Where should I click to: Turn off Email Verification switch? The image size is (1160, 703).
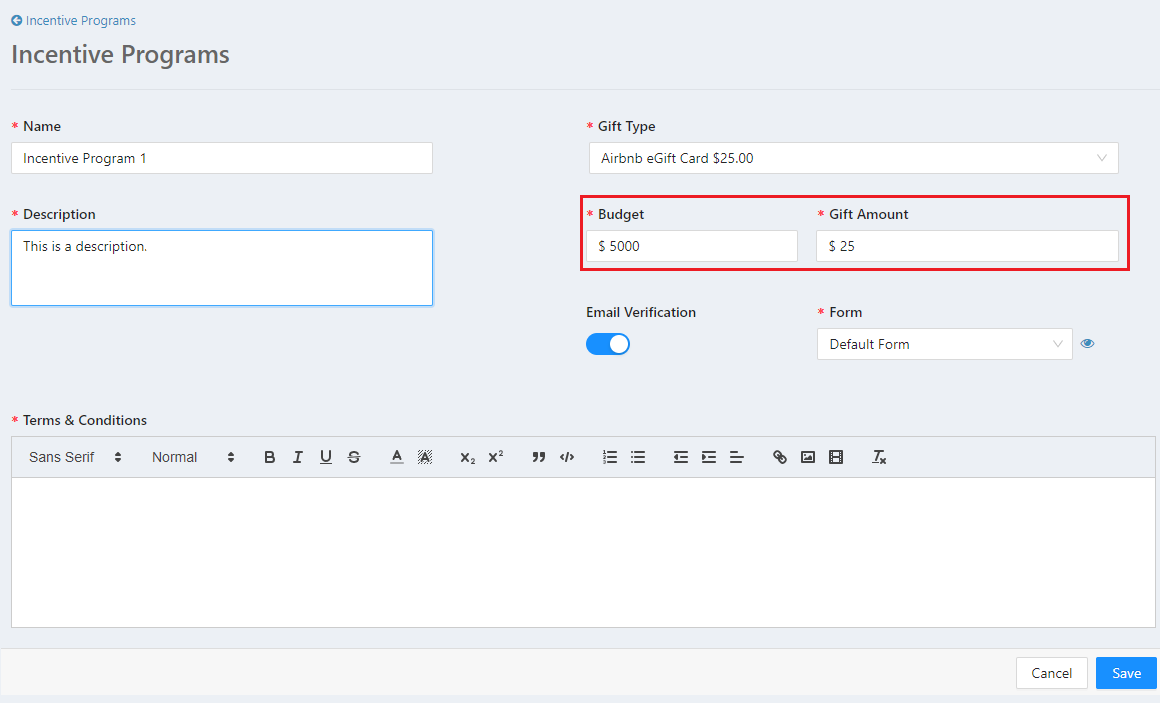pyautogui.click(x=607, y=344)
